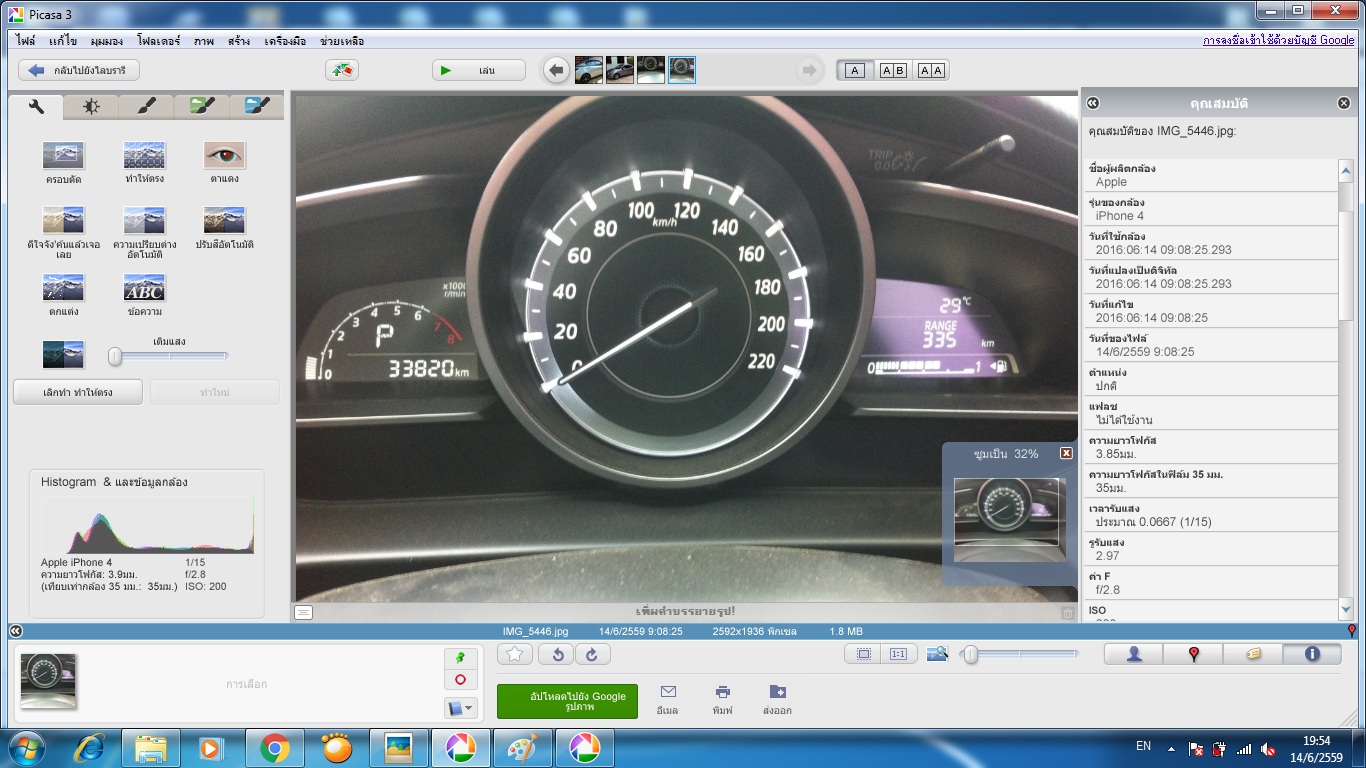Screen dimensions: 1366x768
Task: Click the zoom slider in bottom toolbar
Action: [1020, 654]
